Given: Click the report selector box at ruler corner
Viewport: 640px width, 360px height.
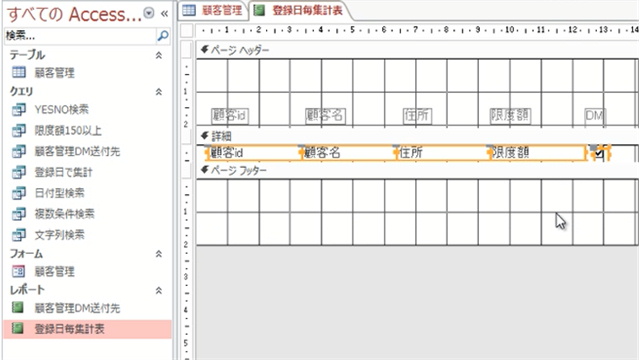Looking at the screenshot, I should (187, 30).
